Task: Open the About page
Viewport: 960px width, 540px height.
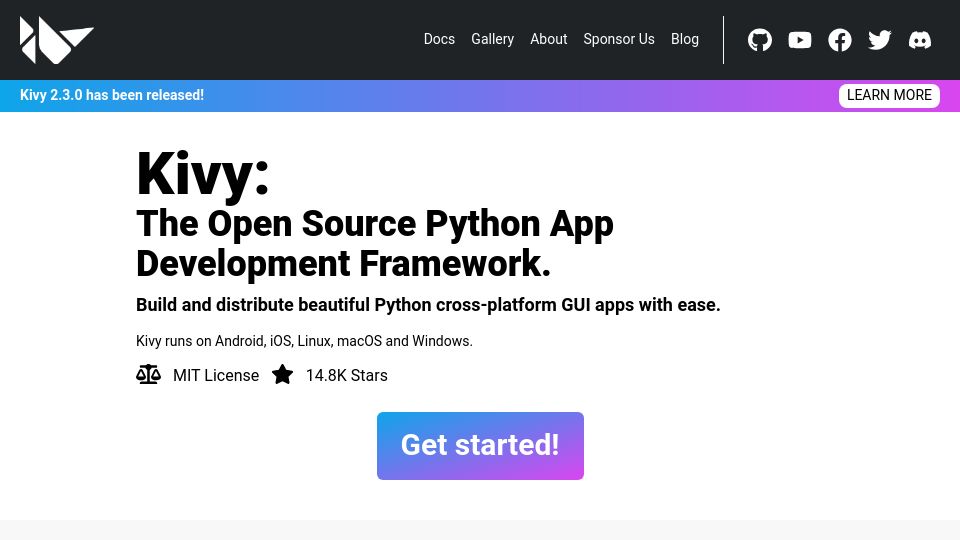Action: 549,39
